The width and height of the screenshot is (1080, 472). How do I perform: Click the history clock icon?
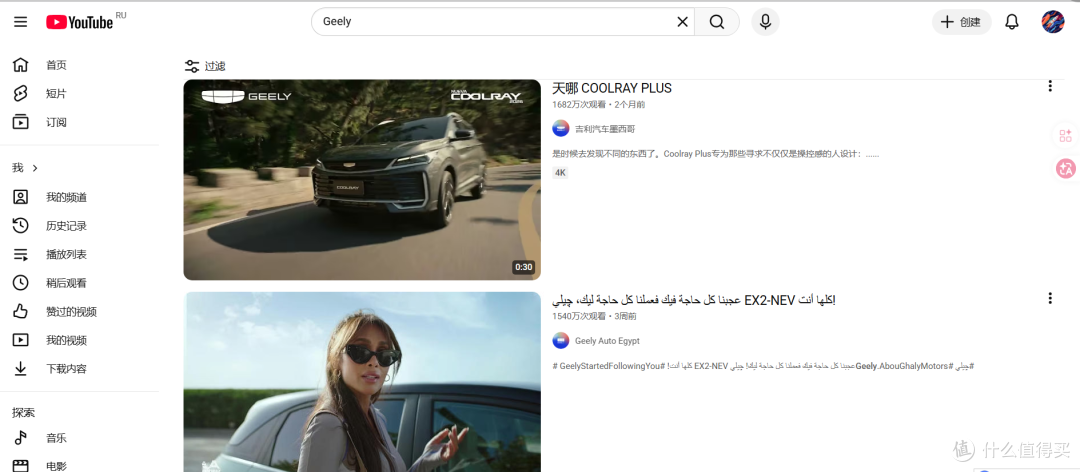point(21,226)
